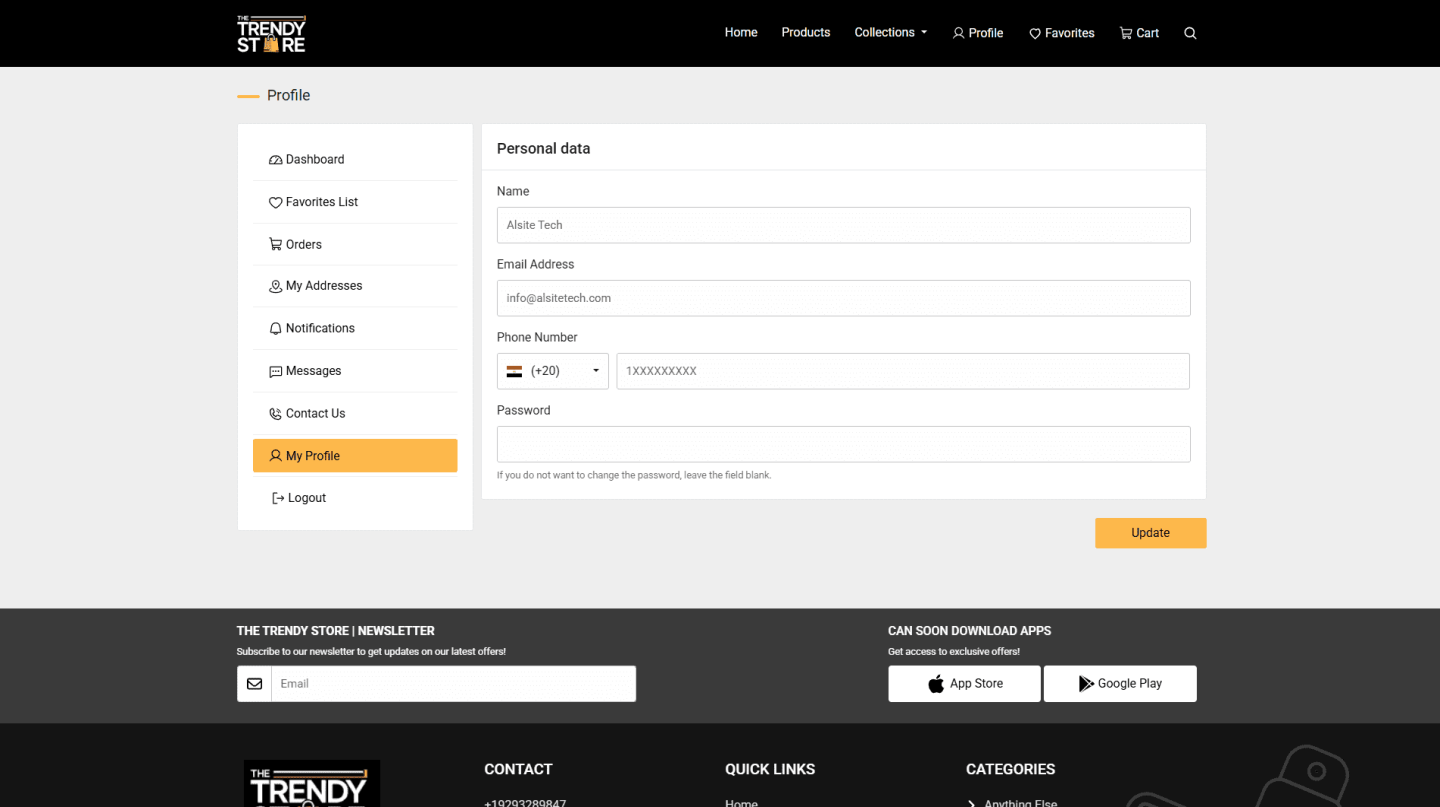The width and height of the screenshot is (1440, 807).
Task: Open Profile from the top navigation
Action: pyautogui.click(x=978, y=33)
